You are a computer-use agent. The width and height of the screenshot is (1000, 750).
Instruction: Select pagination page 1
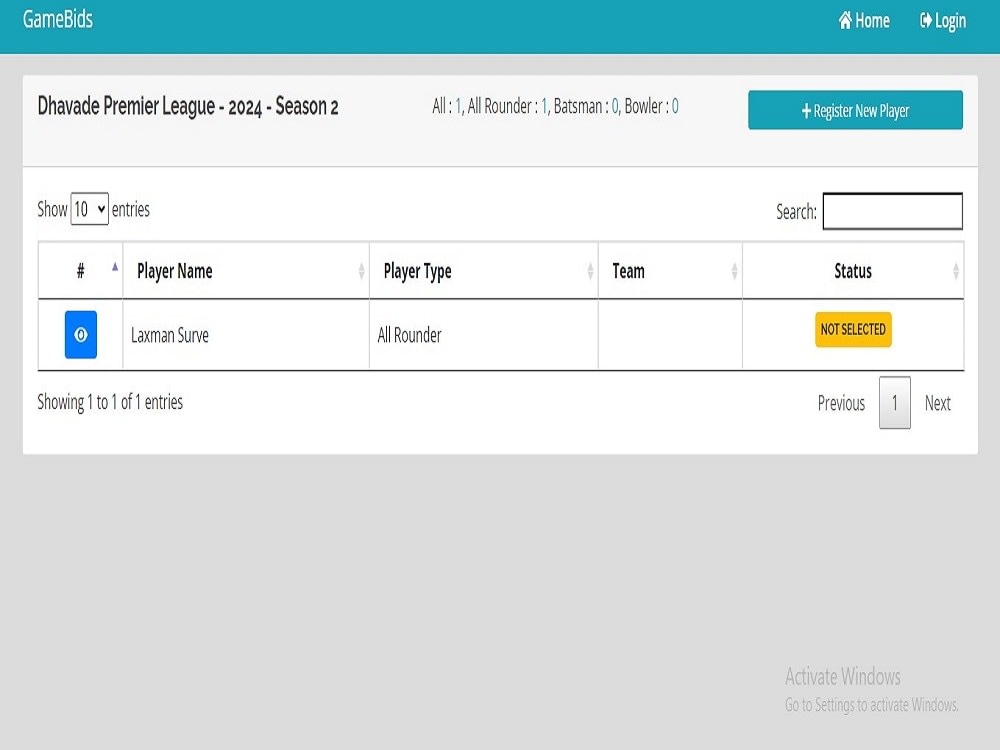point(895,403)
